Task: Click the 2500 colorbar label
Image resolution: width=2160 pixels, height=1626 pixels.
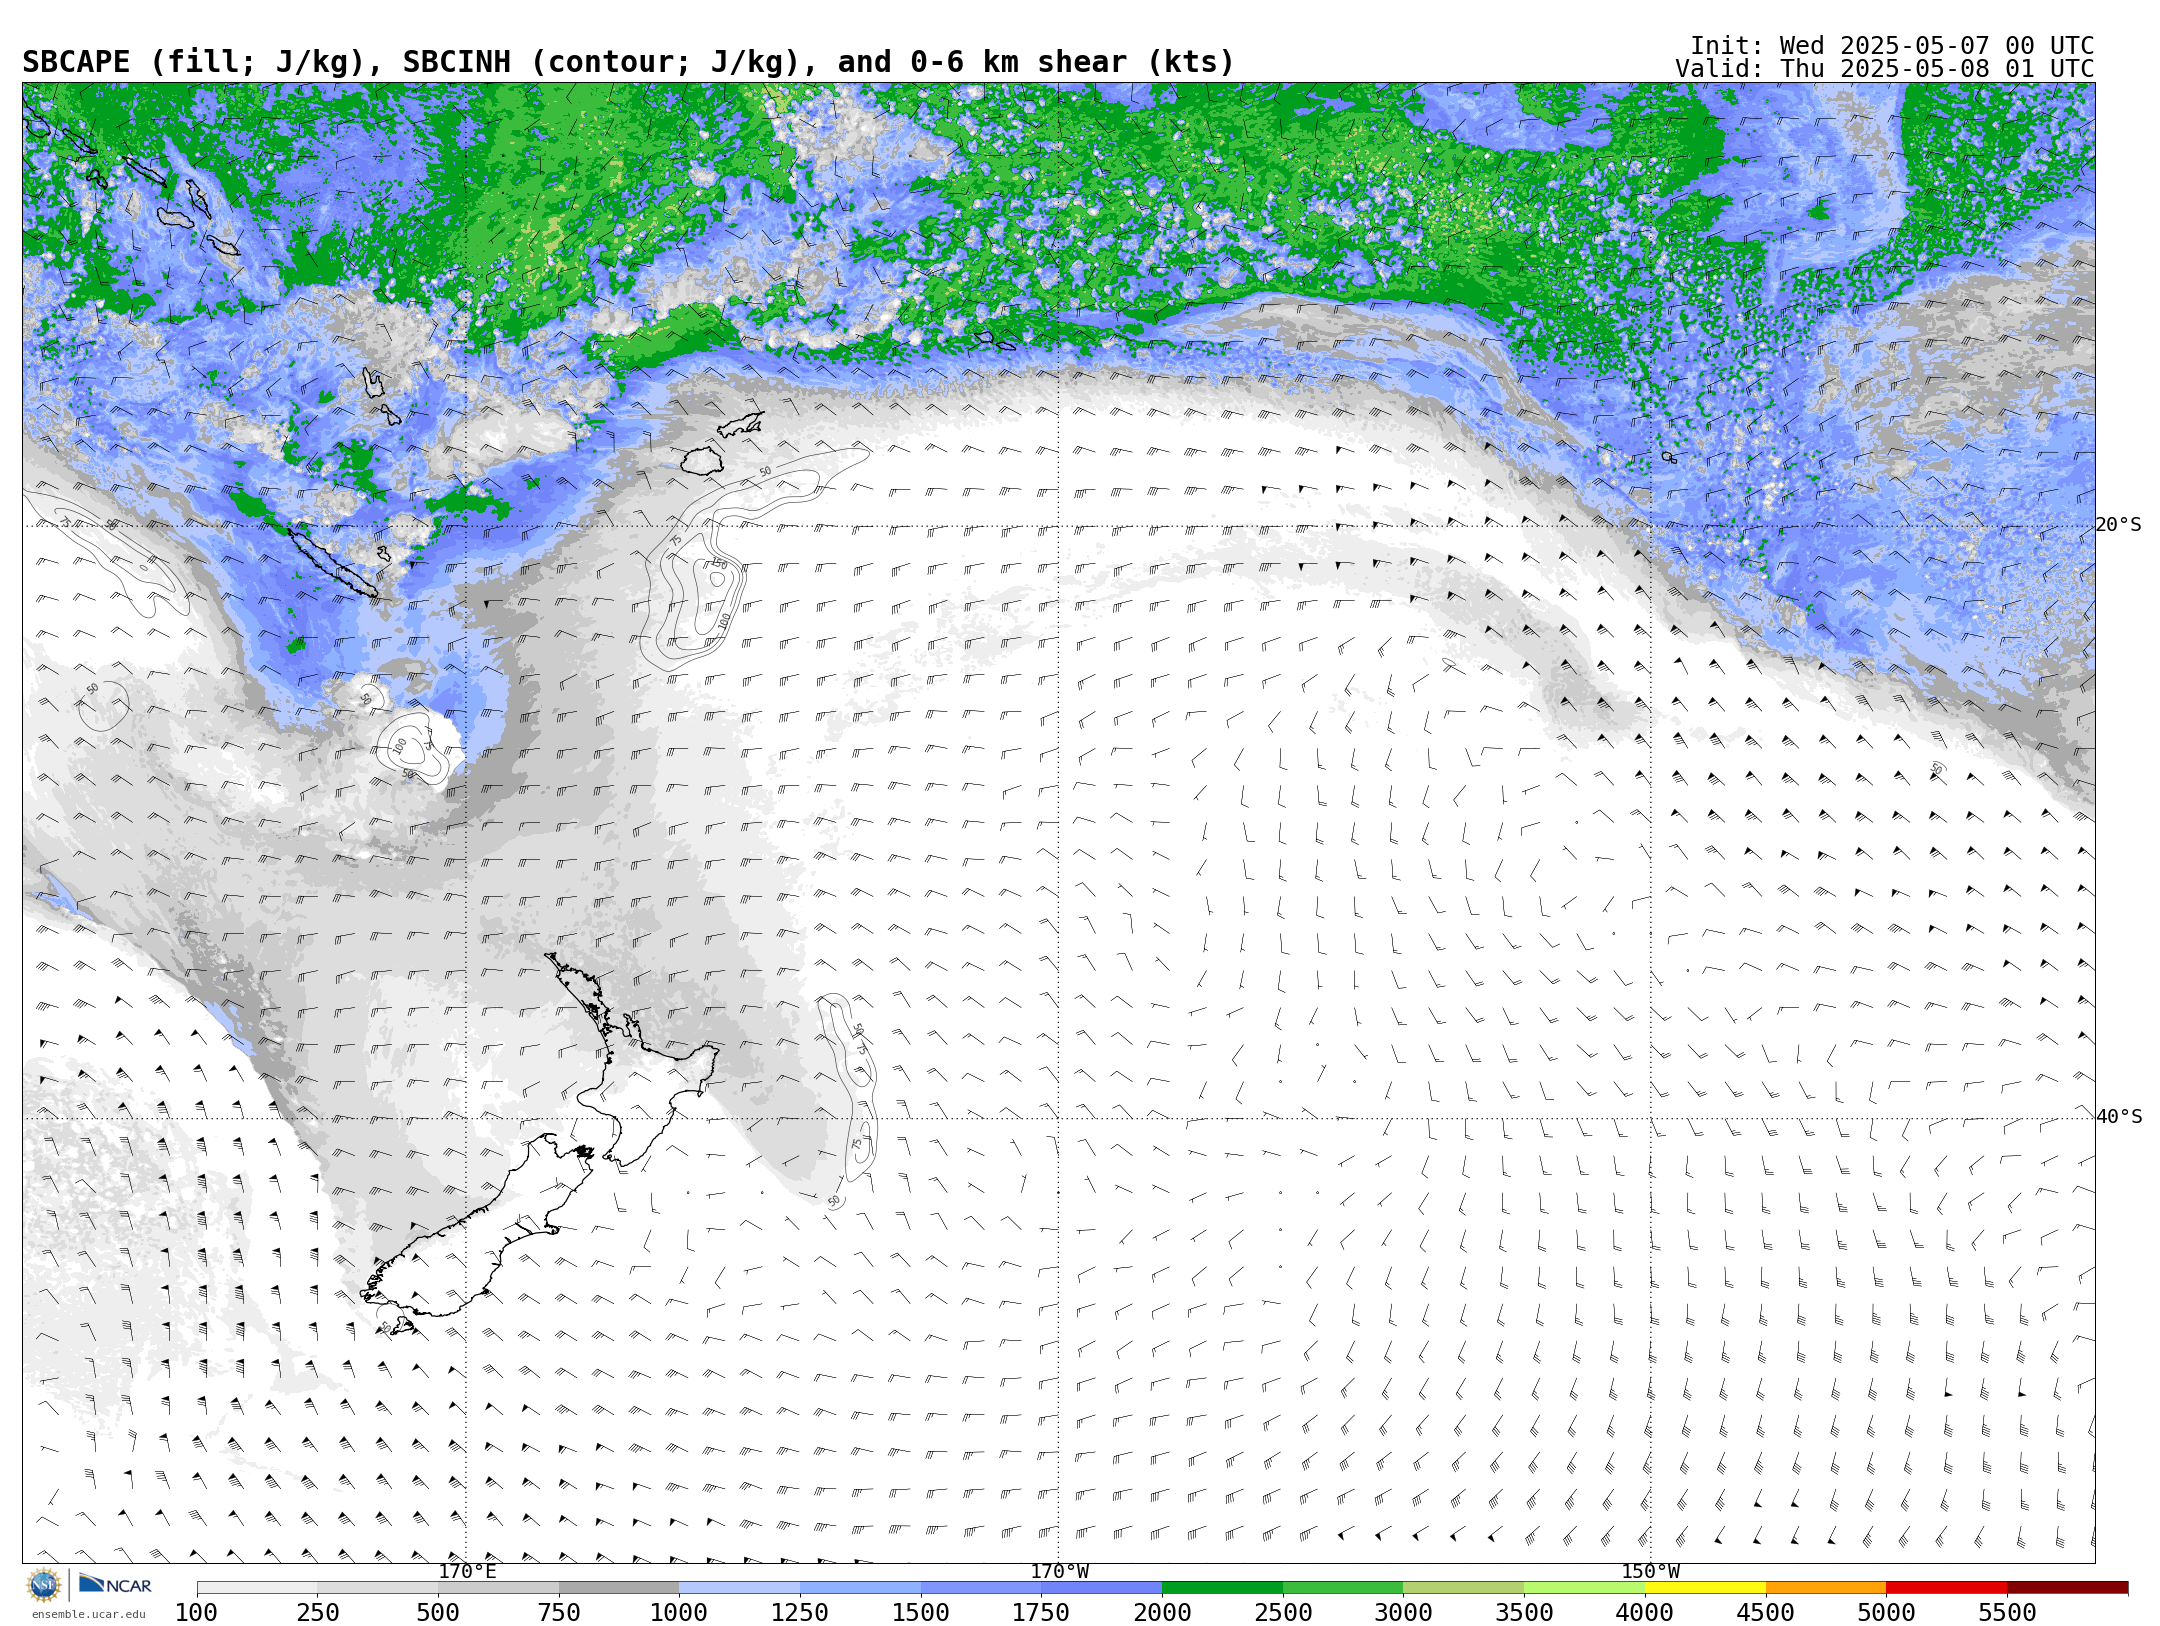Action: pyautogui.click(x=1283, y=1613)
